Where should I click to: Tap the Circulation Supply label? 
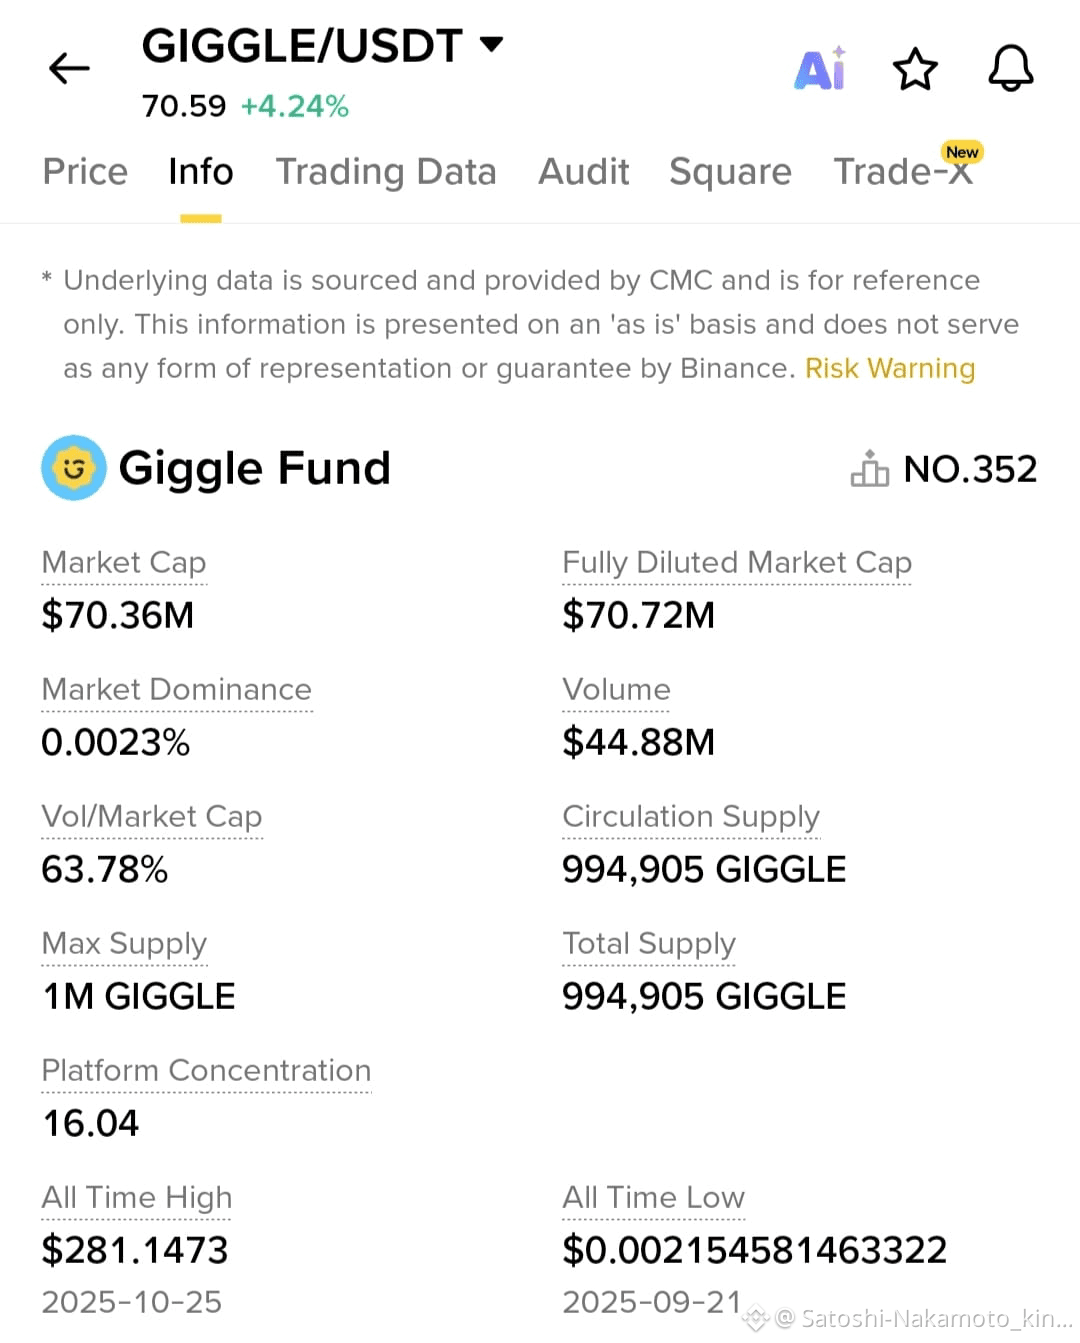coord(691,817)
